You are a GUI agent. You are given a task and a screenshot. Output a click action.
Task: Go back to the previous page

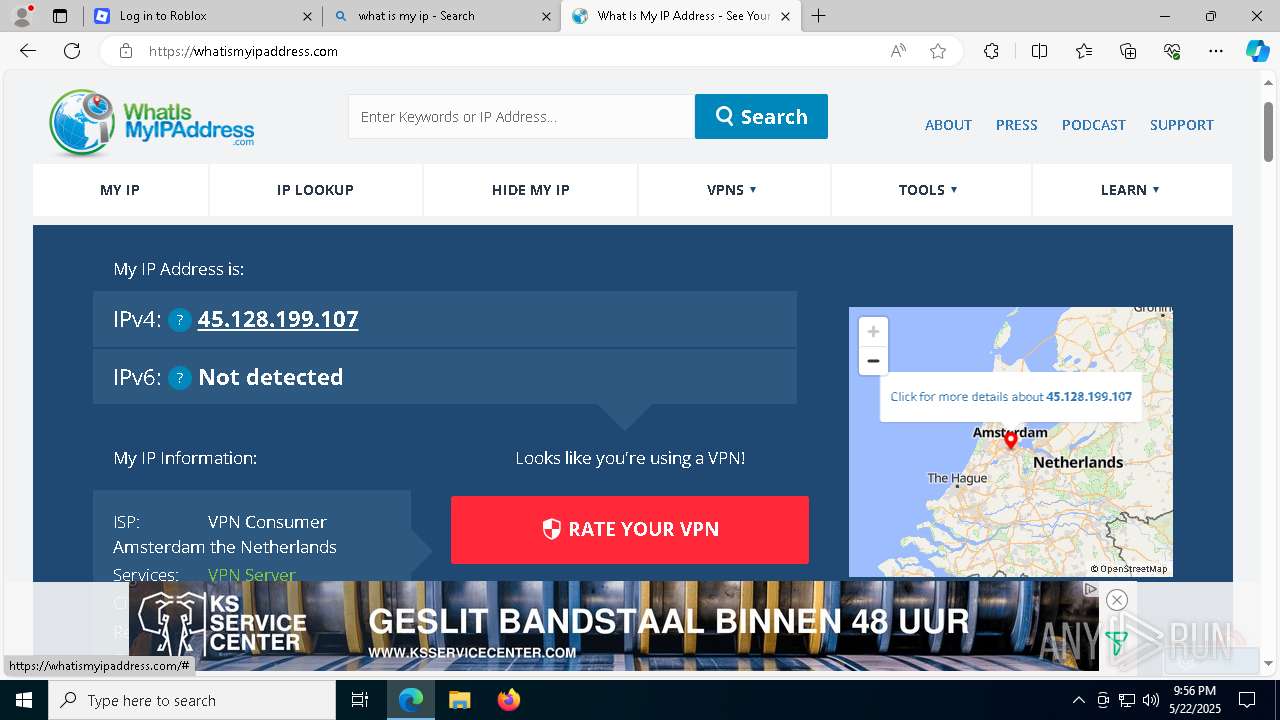point(28,51)
